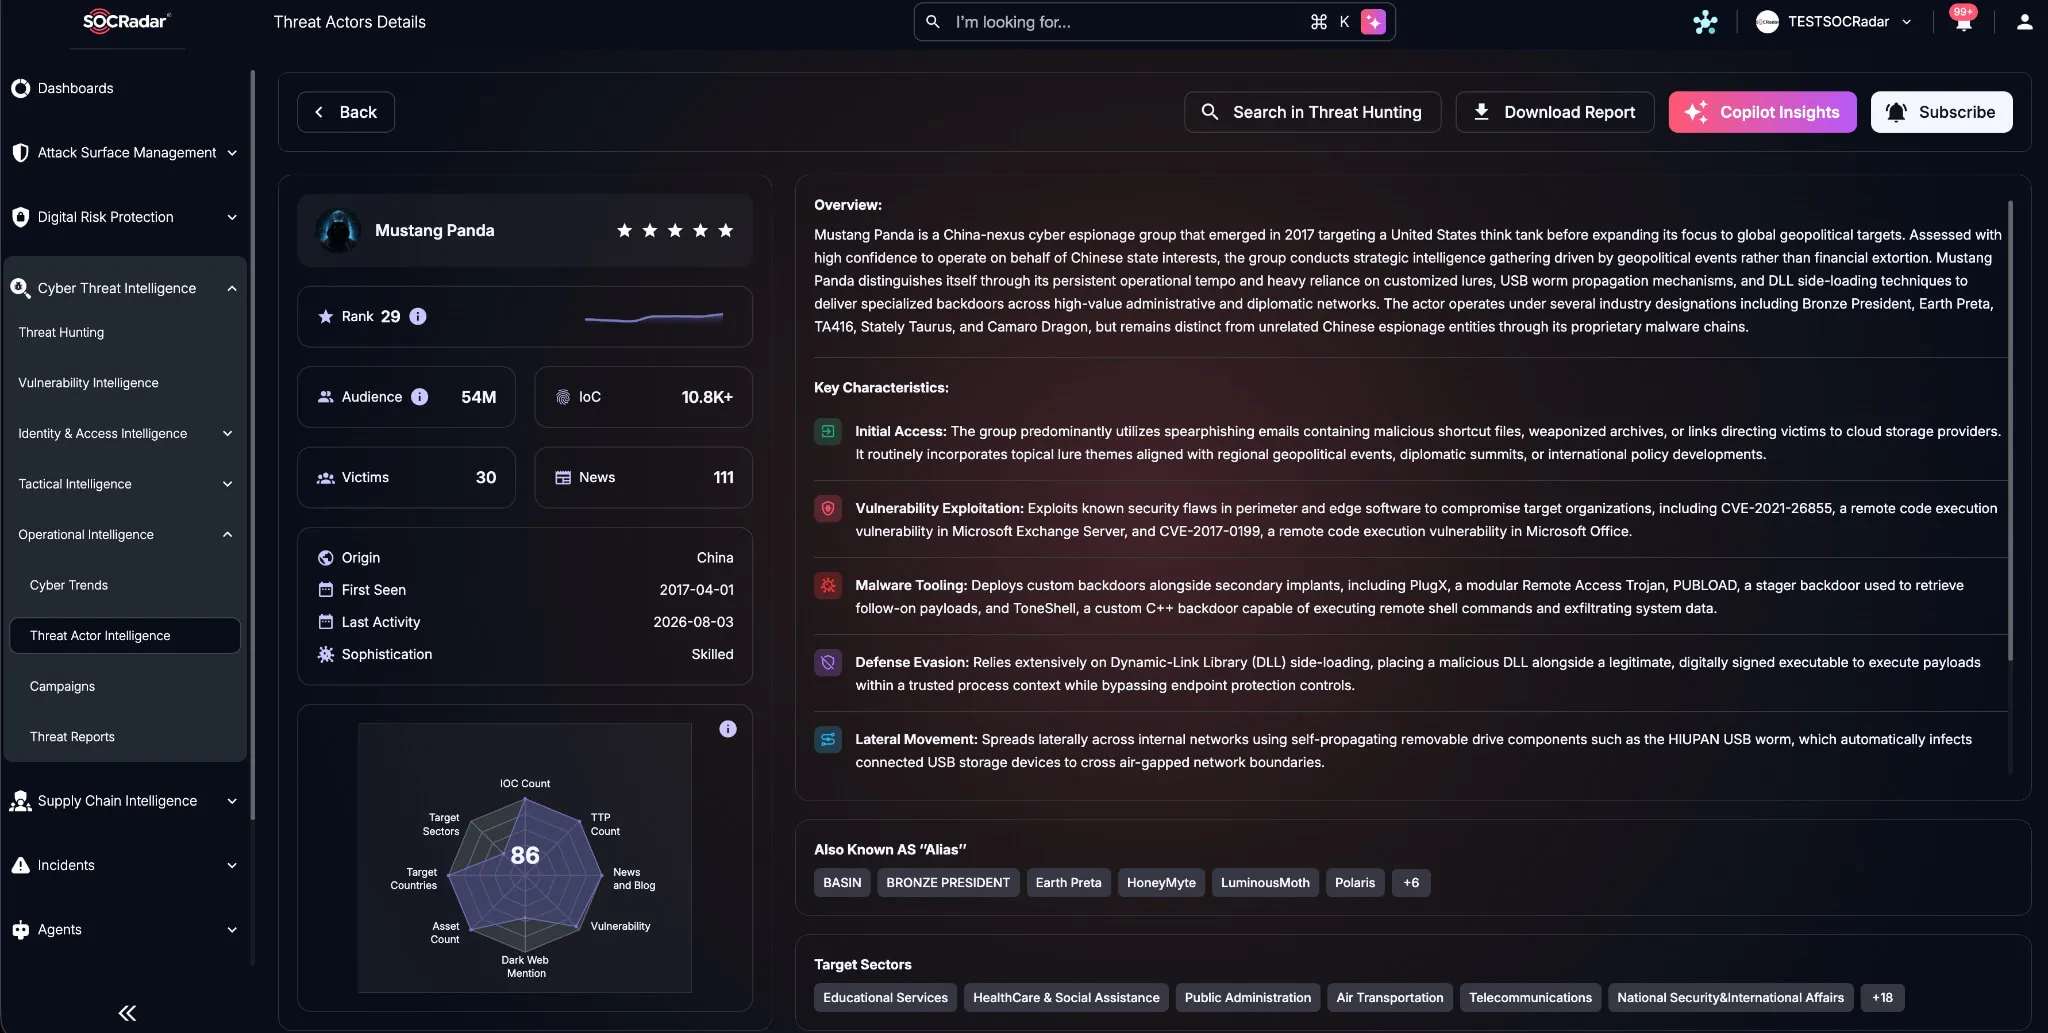Click the Audience info icon
Viewport: 2048px width, 1033px height.
pyautogui.click(x=420, y=397)
